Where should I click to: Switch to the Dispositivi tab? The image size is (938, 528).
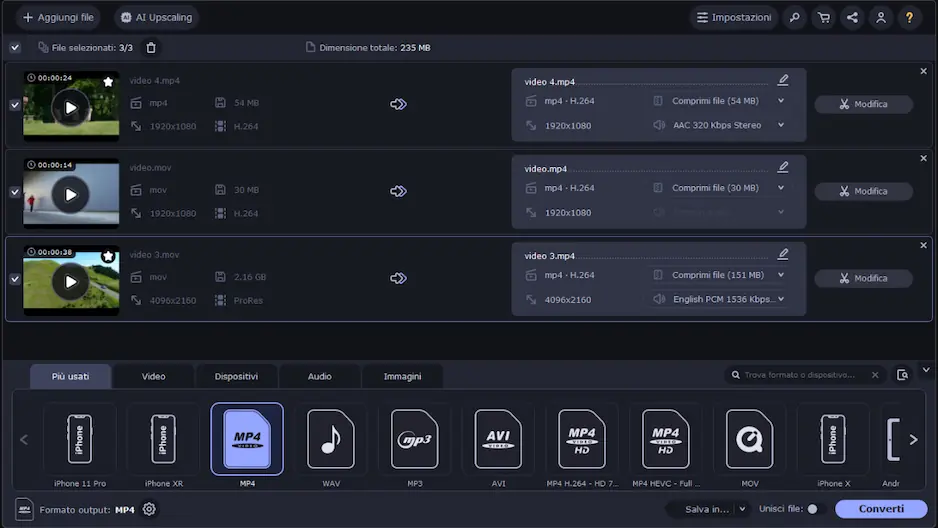click(x=236, y=376)
